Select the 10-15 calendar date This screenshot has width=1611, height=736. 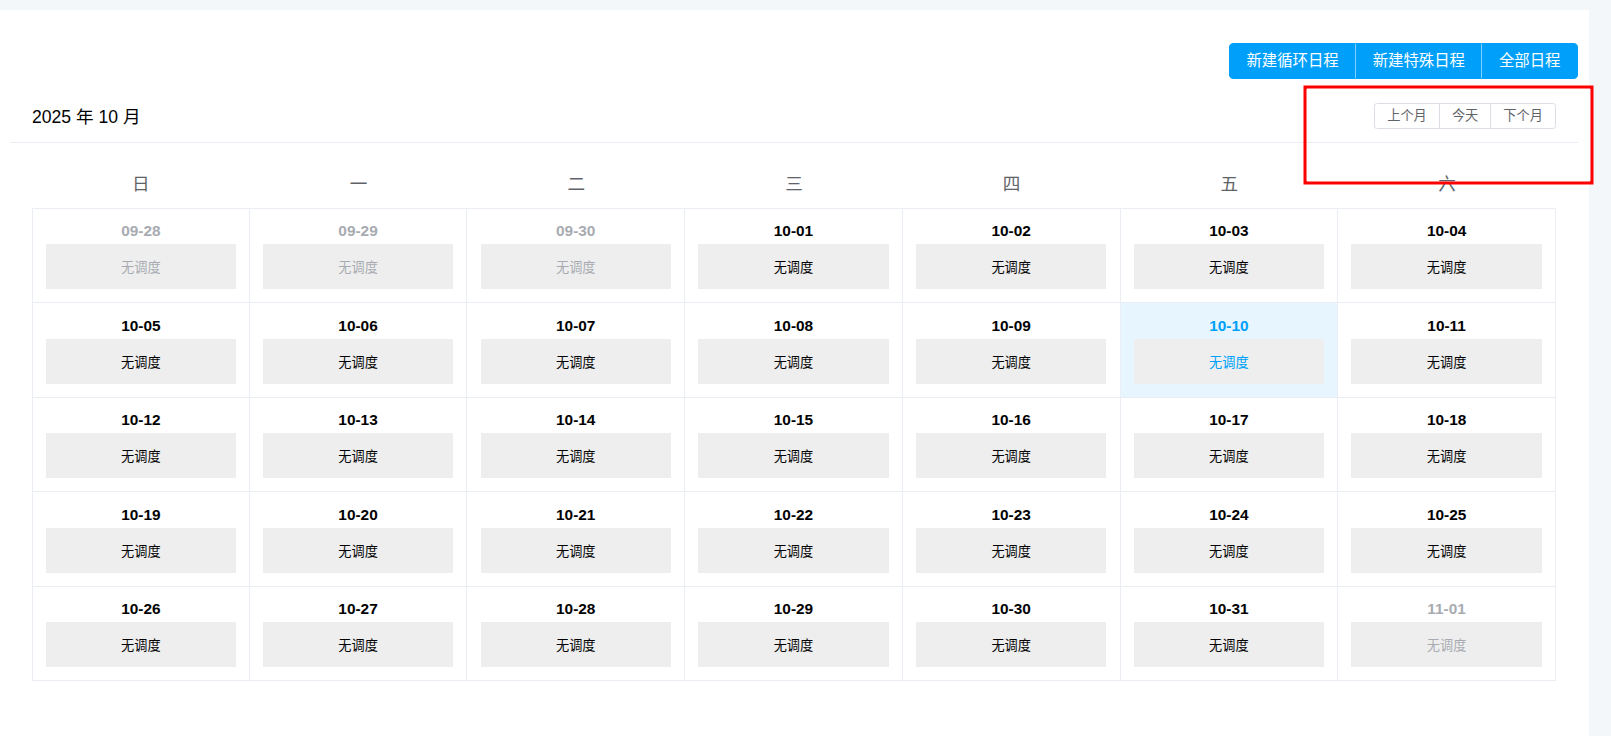point(793,420)
